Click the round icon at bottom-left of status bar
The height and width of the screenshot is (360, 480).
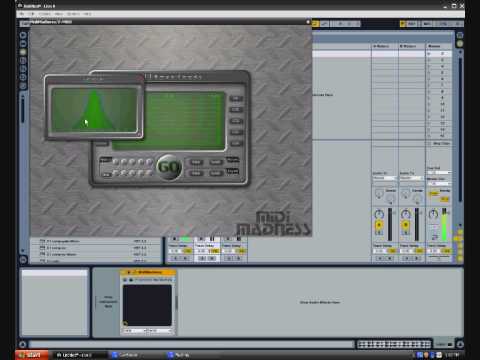[23, 344]
